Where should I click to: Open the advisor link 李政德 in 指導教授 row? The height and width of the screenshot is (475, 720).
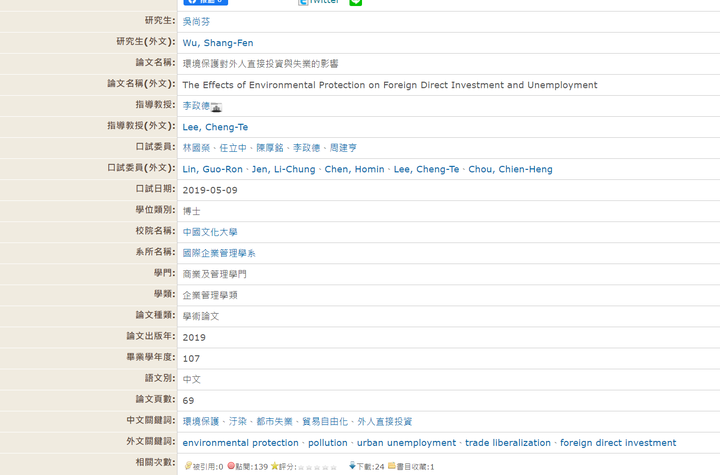196,106
